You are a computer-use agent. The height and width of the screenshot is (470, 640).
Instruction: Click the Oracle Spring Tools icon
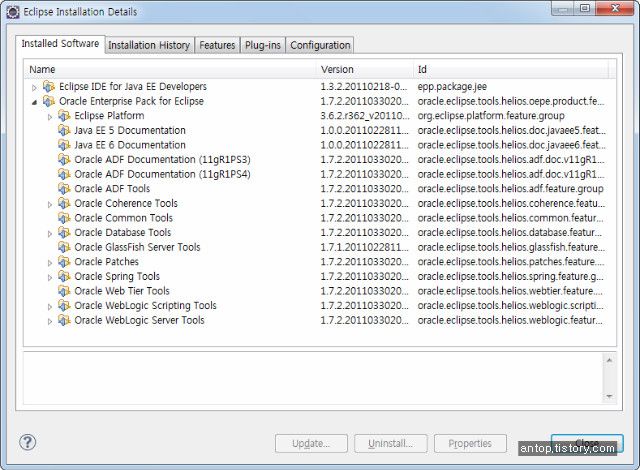[x=64, y=276]
